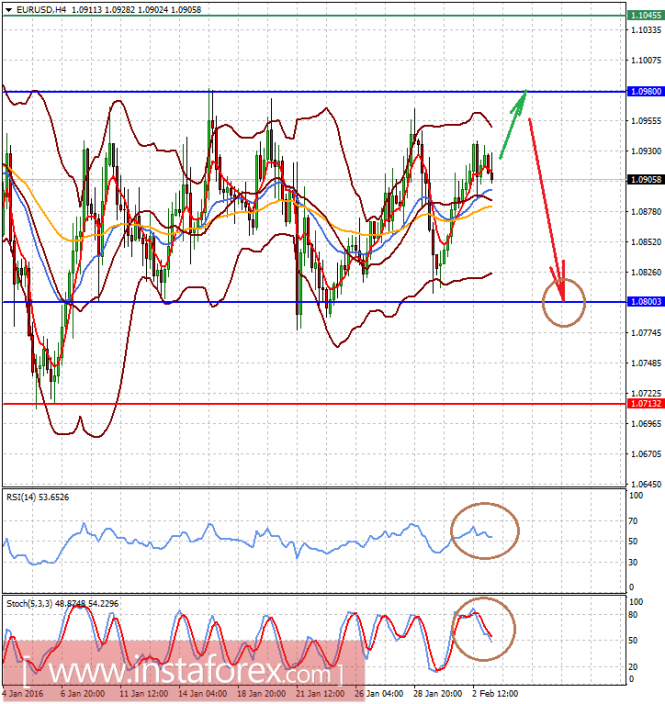665x704 pixels.
Task: Click the black 1.09058 current price tag
Action: (646, 180)
